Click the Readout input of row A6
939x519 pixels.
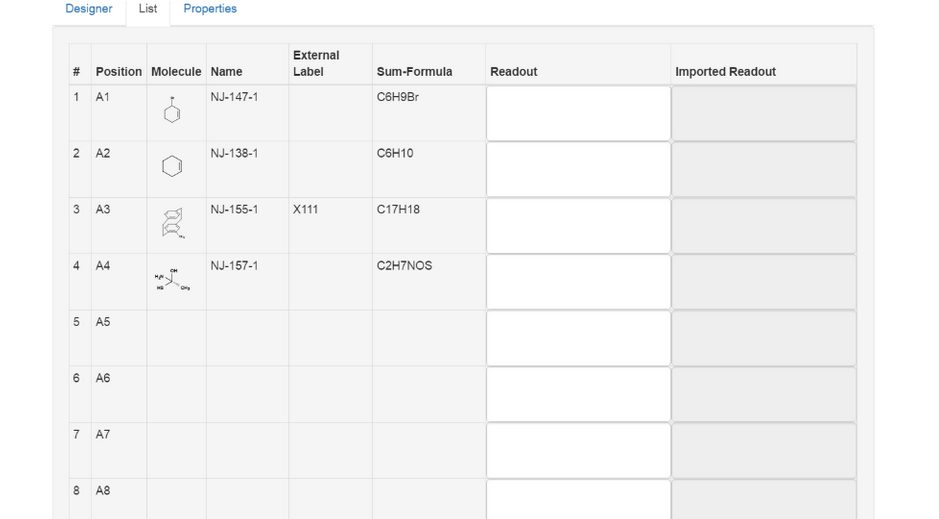[x=578, y=394]
